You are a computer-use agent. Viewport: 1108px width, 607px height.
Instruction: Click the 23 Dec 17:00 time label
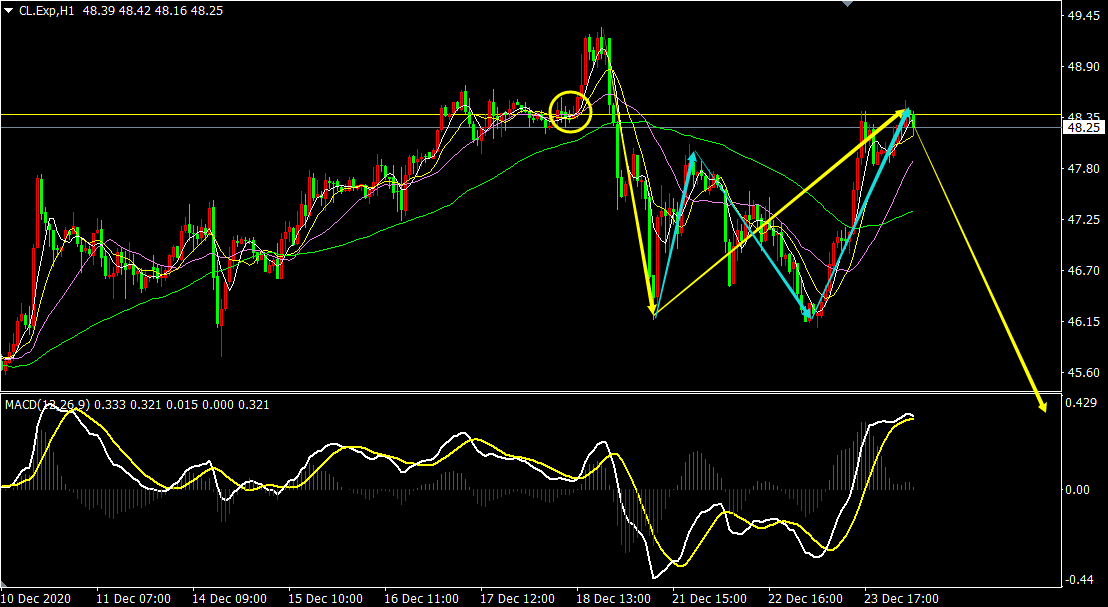pos(902,599)
